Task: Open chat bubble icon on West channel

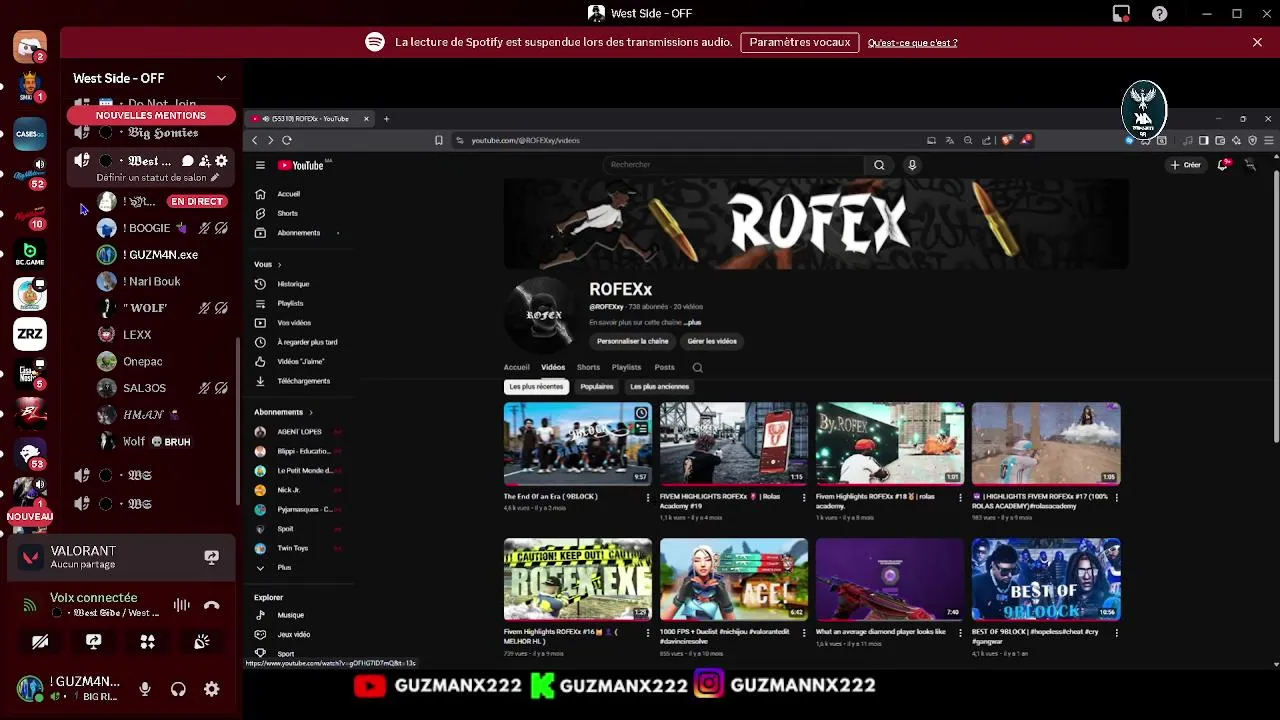Action: pos(188,161)
